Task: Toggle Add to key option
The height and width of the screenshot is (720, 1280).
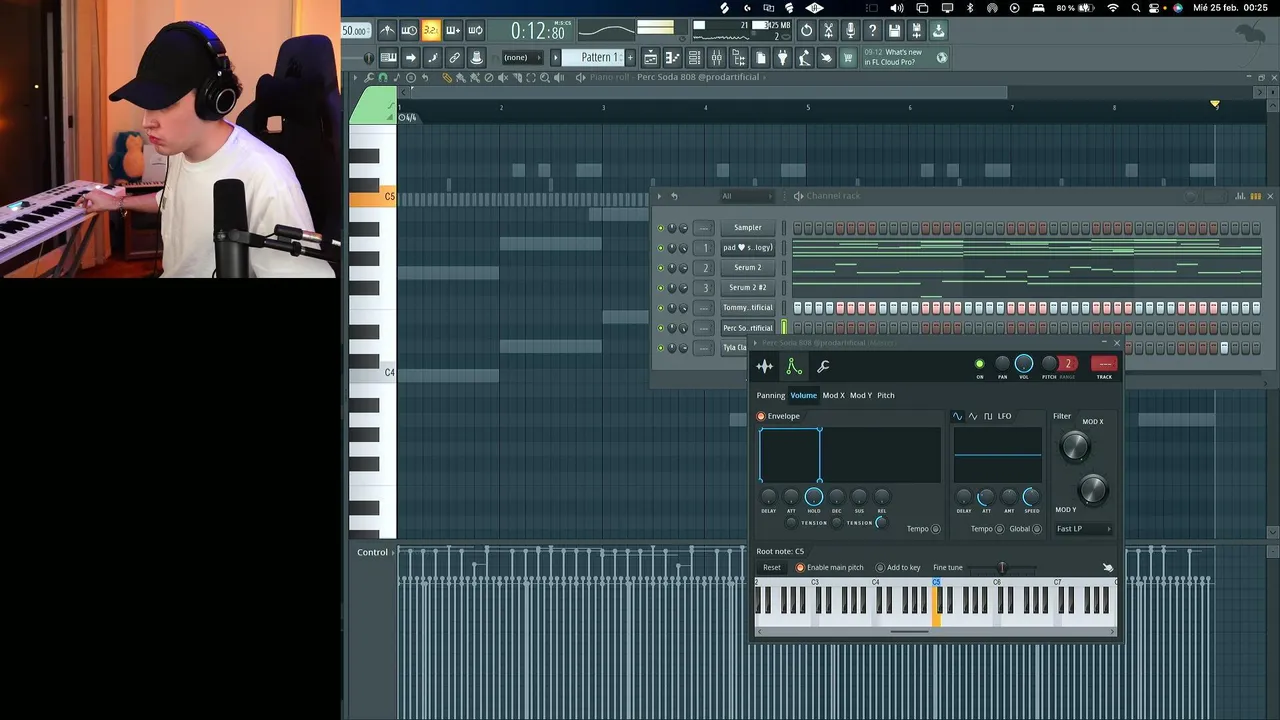Action: tap(880, 567)
